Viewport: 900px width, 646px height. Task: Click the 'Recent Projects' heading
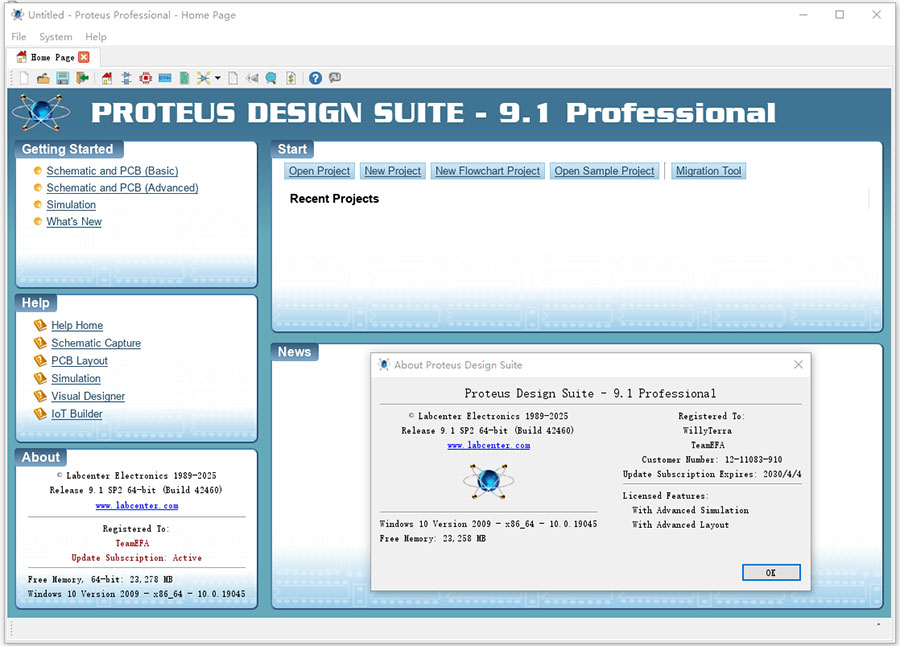coord(334,199)
